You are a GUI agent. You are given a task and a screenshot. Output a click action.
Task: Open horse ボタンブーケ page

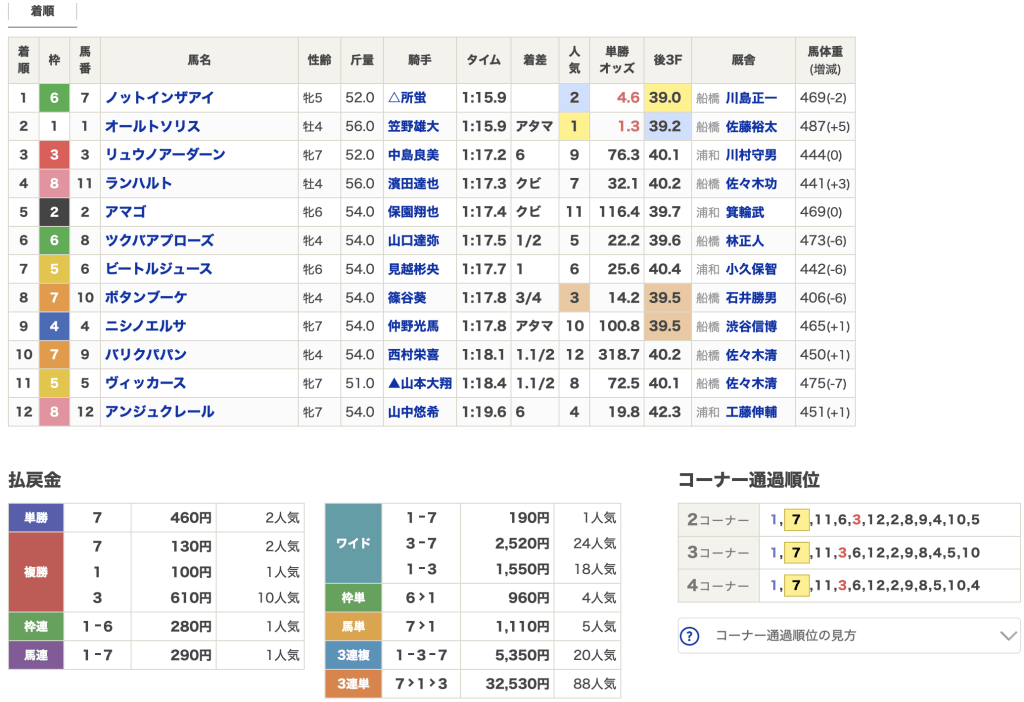pyautogui.click(x=146, y=298)
